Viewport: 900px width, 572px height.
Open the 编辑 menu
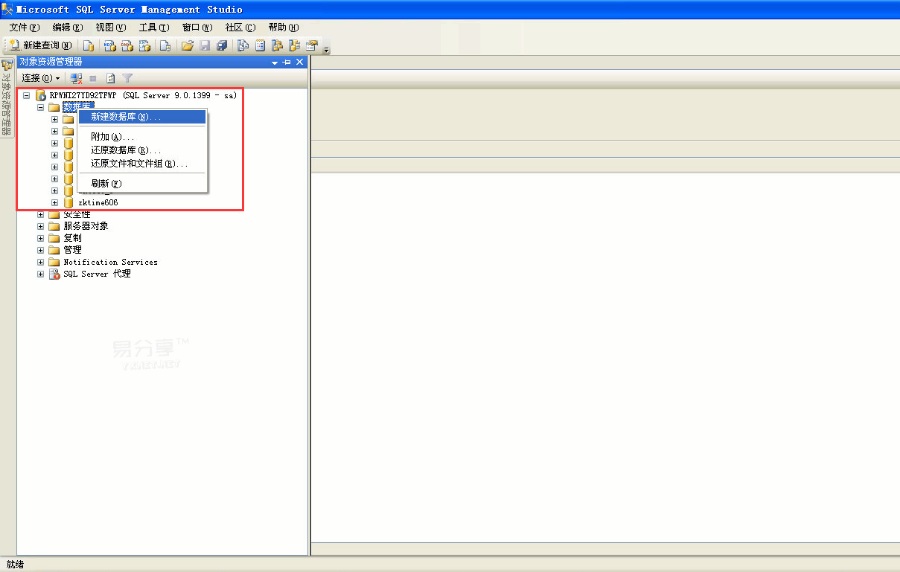67,27
